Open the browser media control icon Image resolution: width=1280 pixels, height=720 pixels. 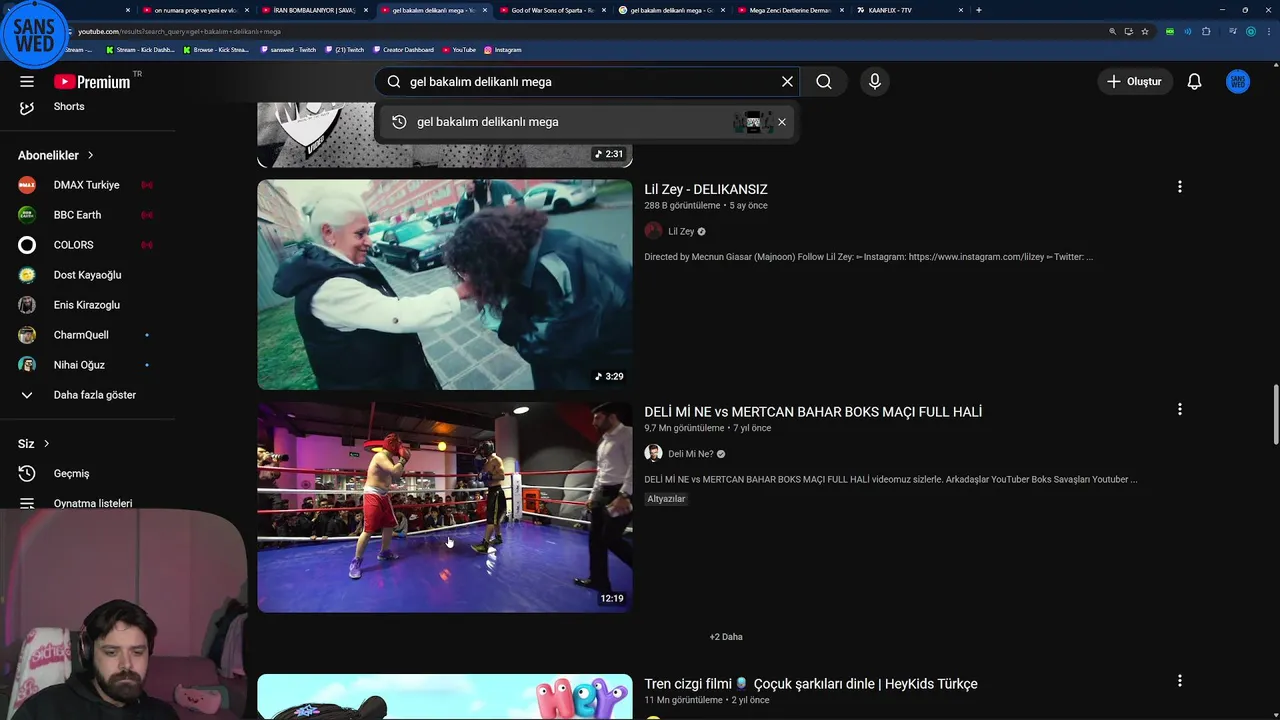pyautogui.click(x=1233, y=31)
